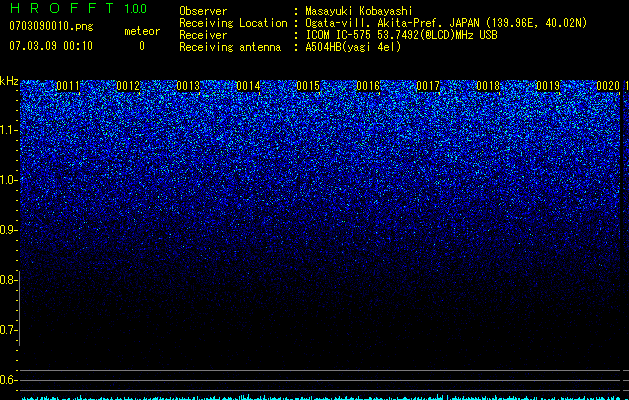This screenshot has height=400, width=629.
Task: Click the 1.0 kHz frequency tick label
Action: point(7,180)
